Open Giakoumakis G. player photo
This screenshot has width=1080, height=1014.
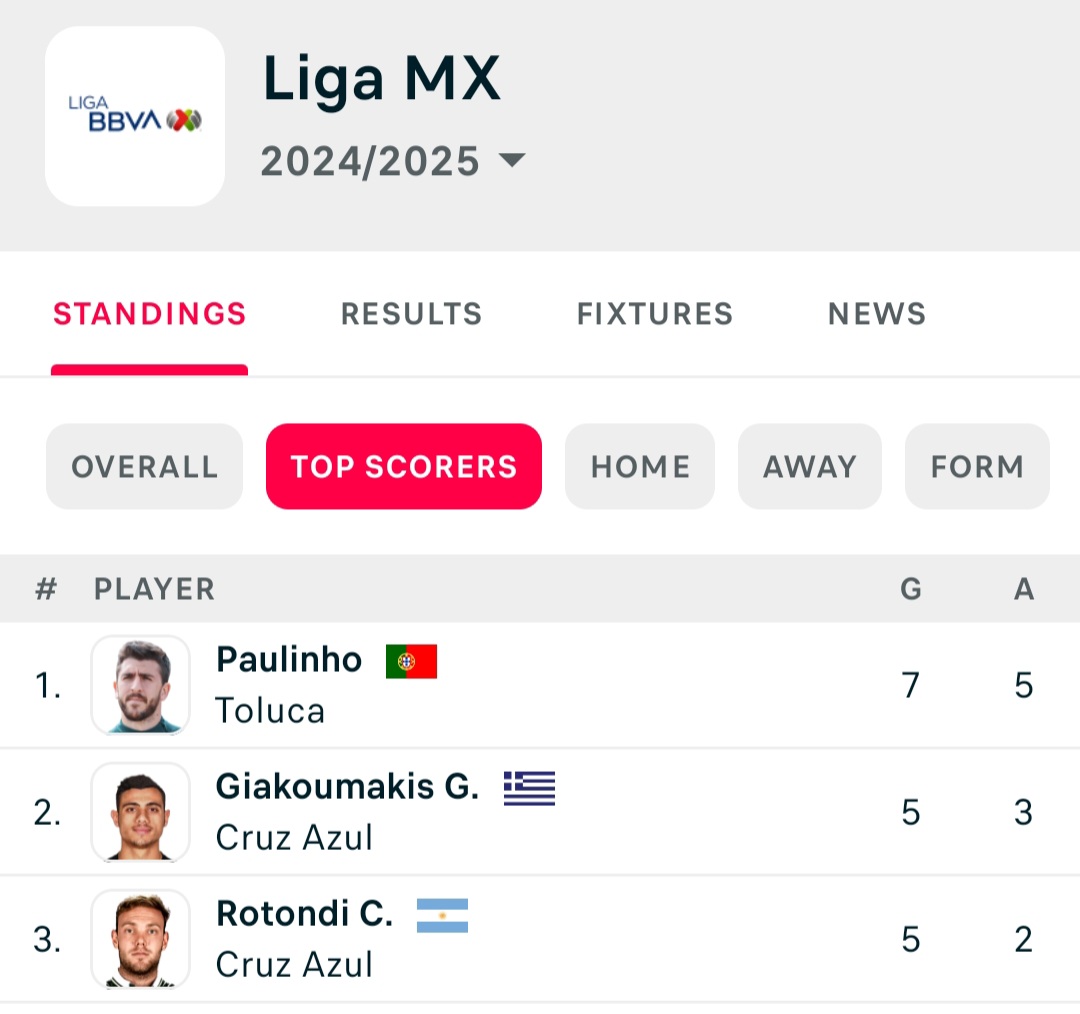(x=140, y=812)
